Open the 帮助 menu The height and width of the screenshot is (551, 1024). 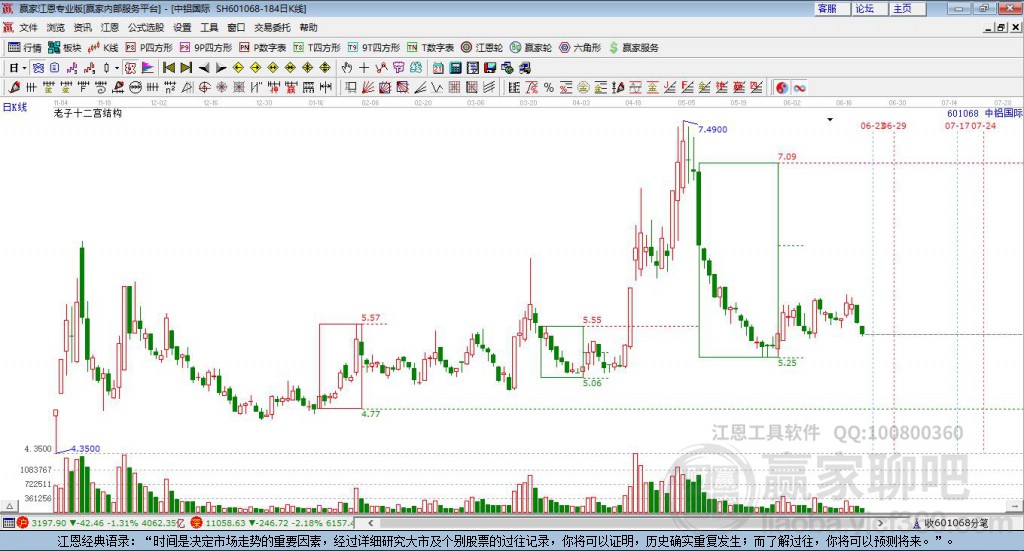(x=308, y=27)
